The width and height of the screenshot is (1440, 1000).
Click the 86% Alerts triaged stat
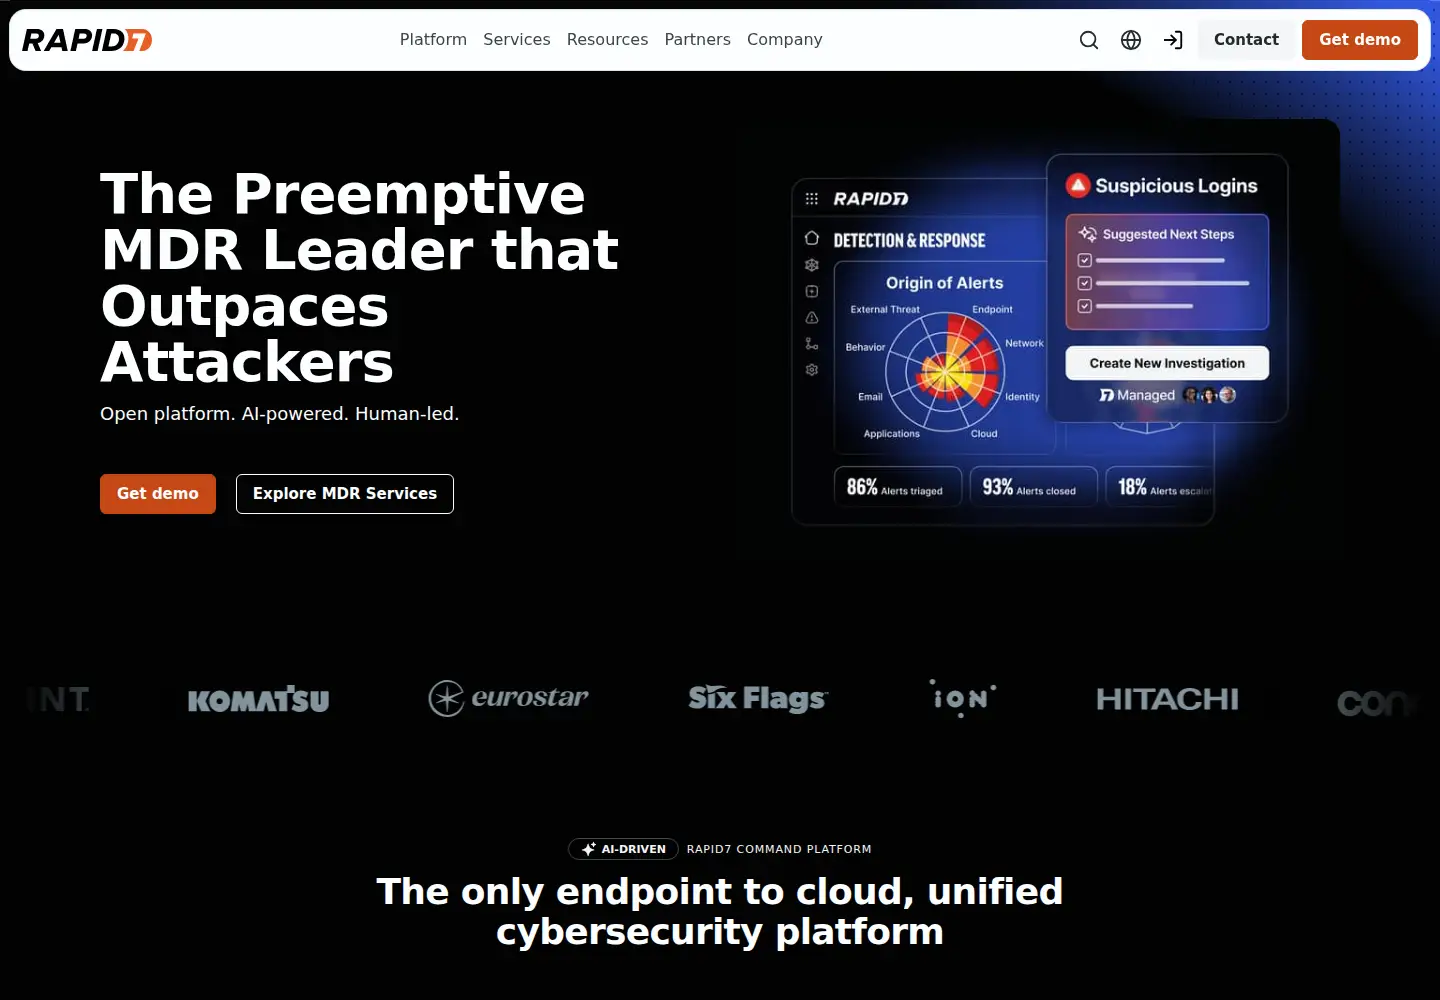point(898,487)
